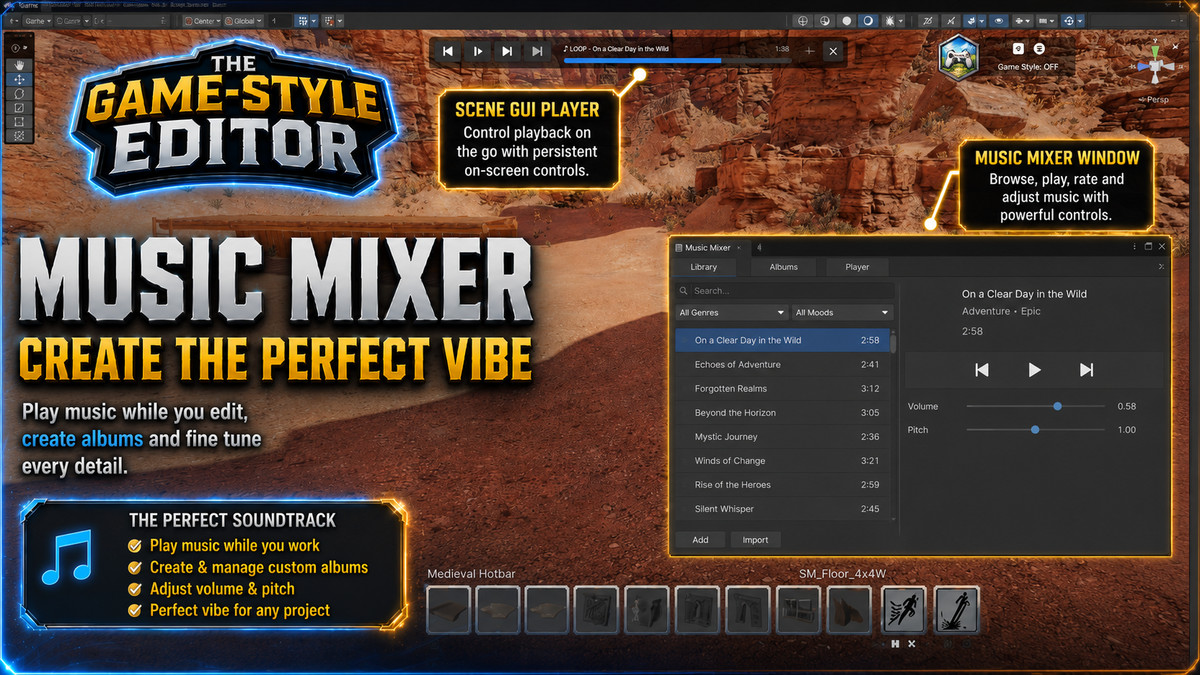Click the Add button in Music Mixer
The image size is (1200, 675).
click(700, 540)
